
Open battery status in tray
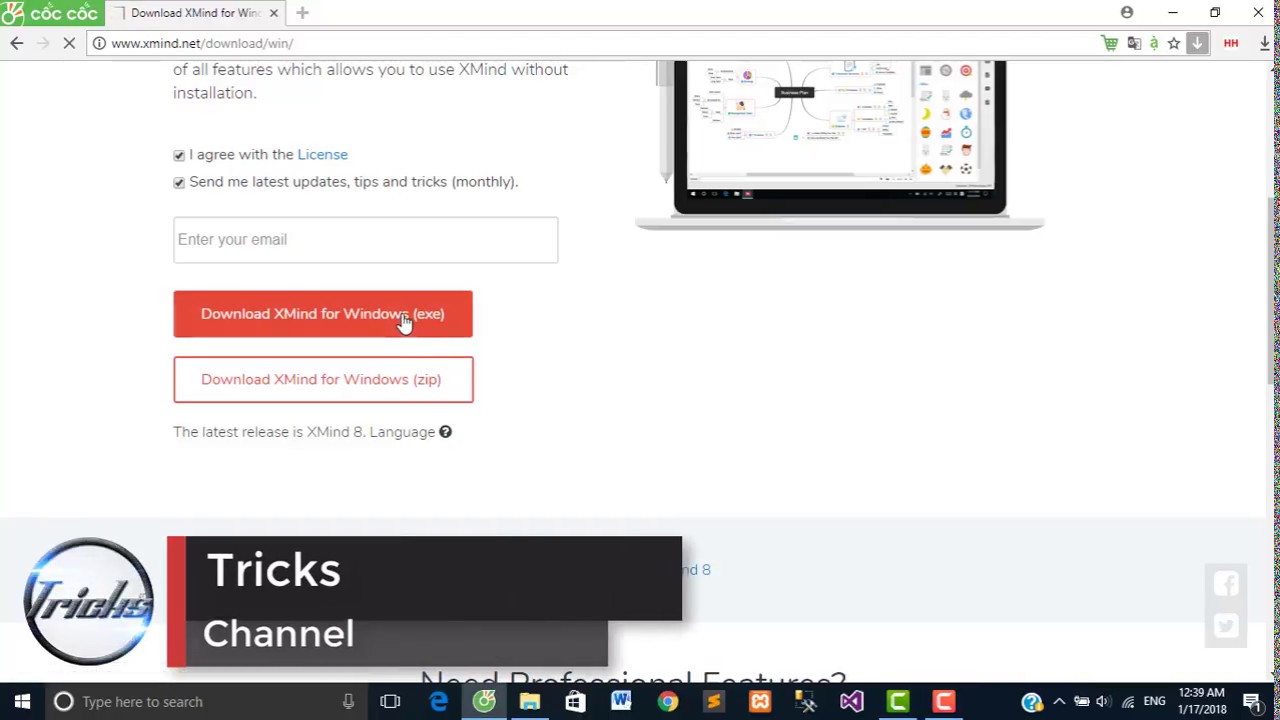(1081, 702)
